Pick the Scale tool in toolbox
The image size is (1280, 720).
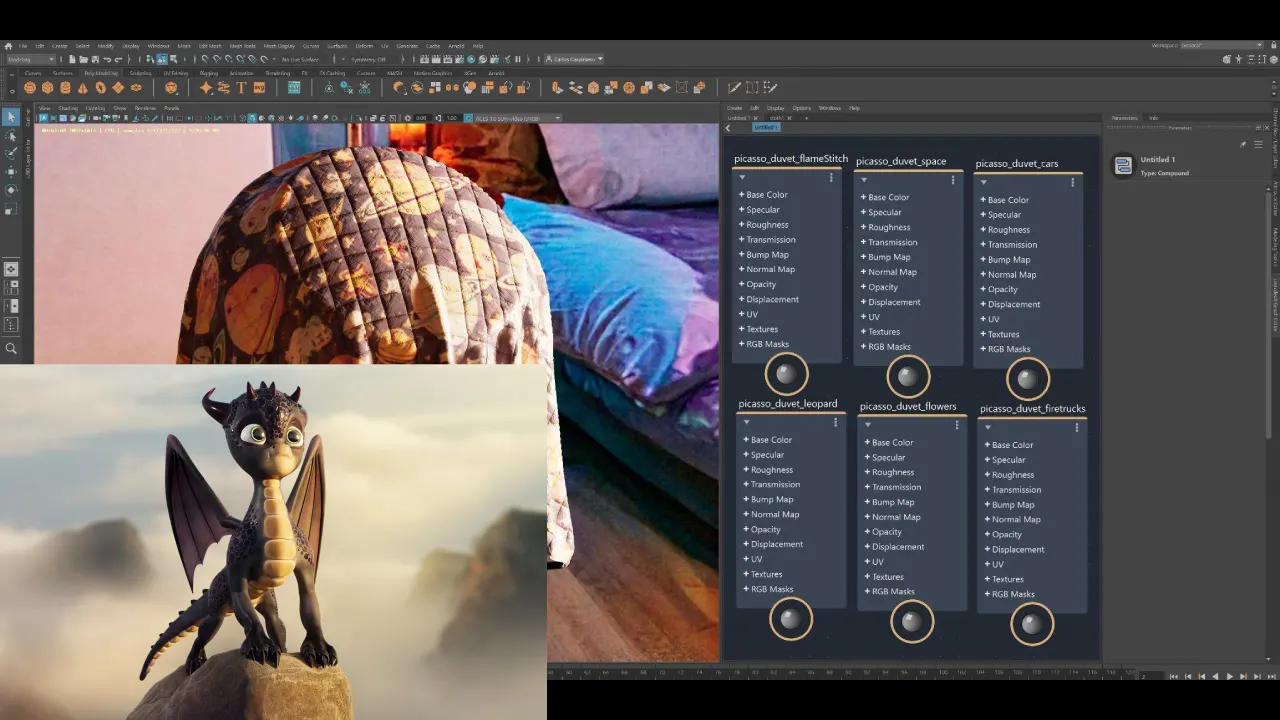[11, 210]
